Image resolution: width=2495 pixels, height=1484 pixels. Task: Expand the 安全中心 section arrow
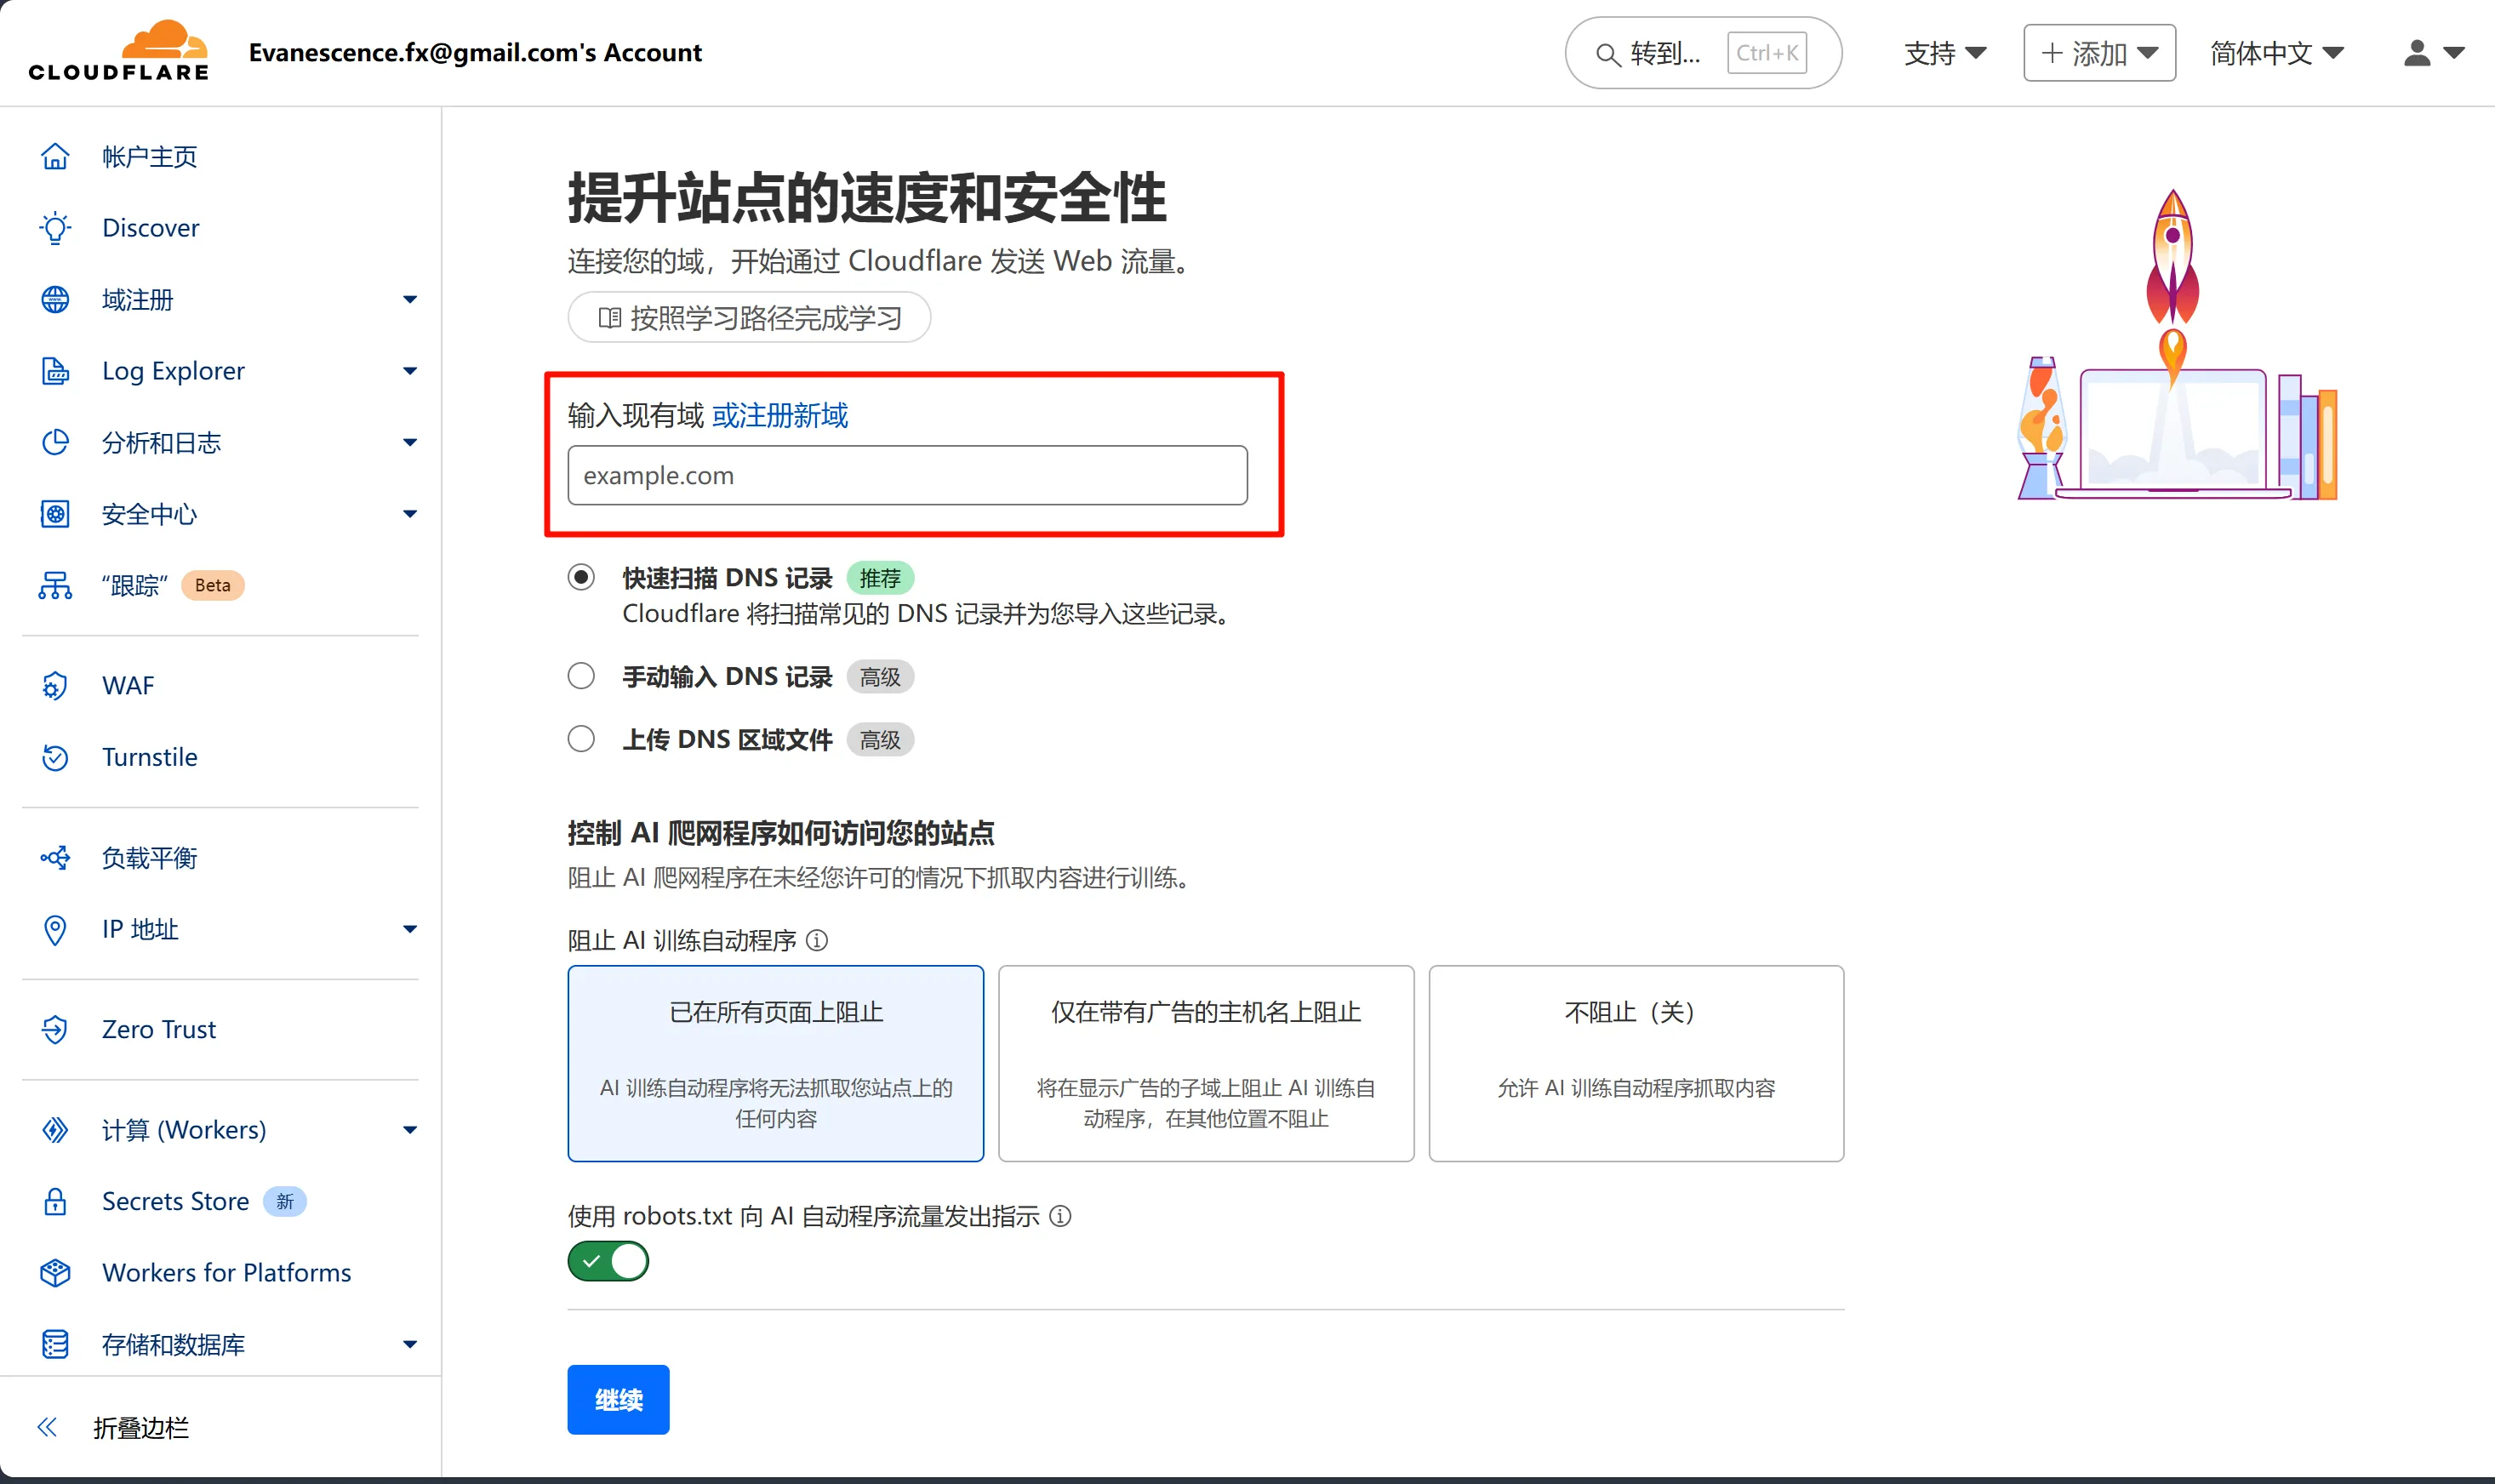(410, 514)
